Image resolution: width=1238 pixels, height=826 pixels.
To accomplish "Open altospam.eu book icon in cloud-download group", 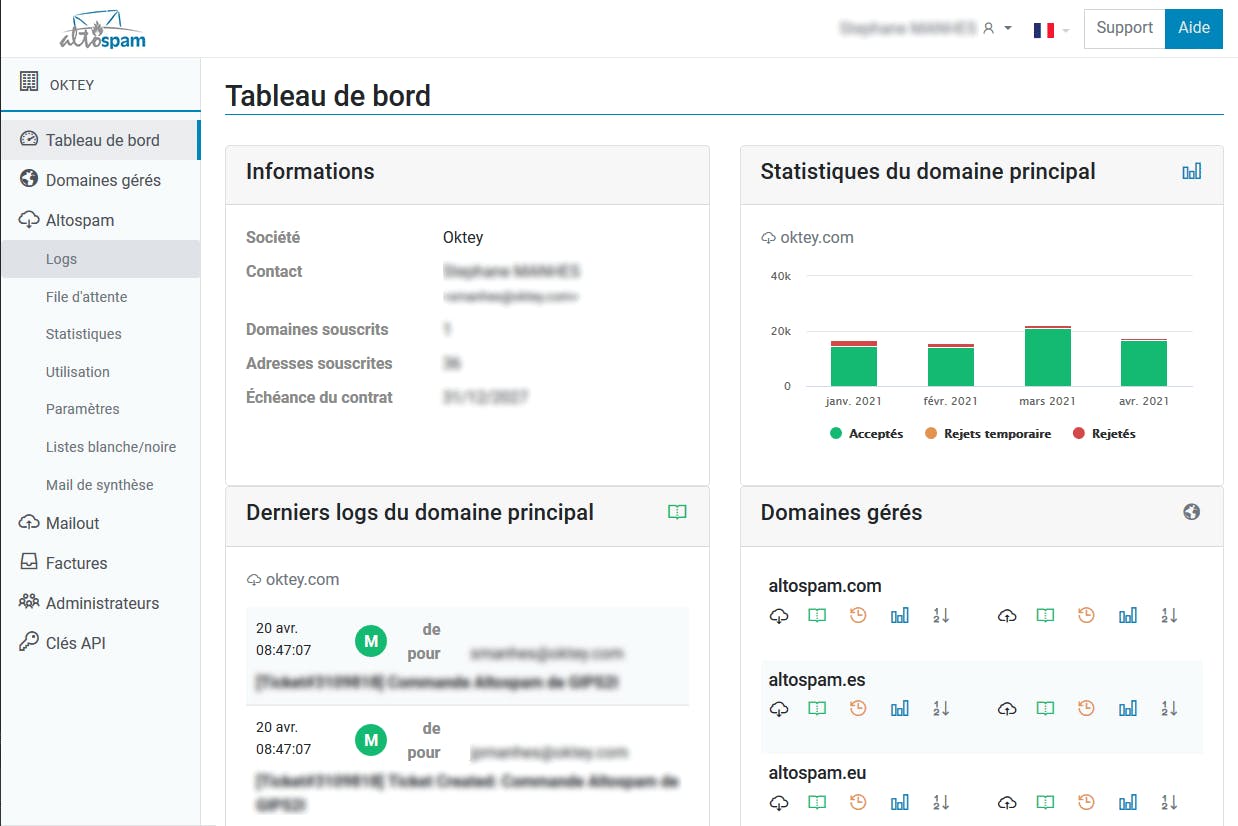I will click(x=817, y=802).
